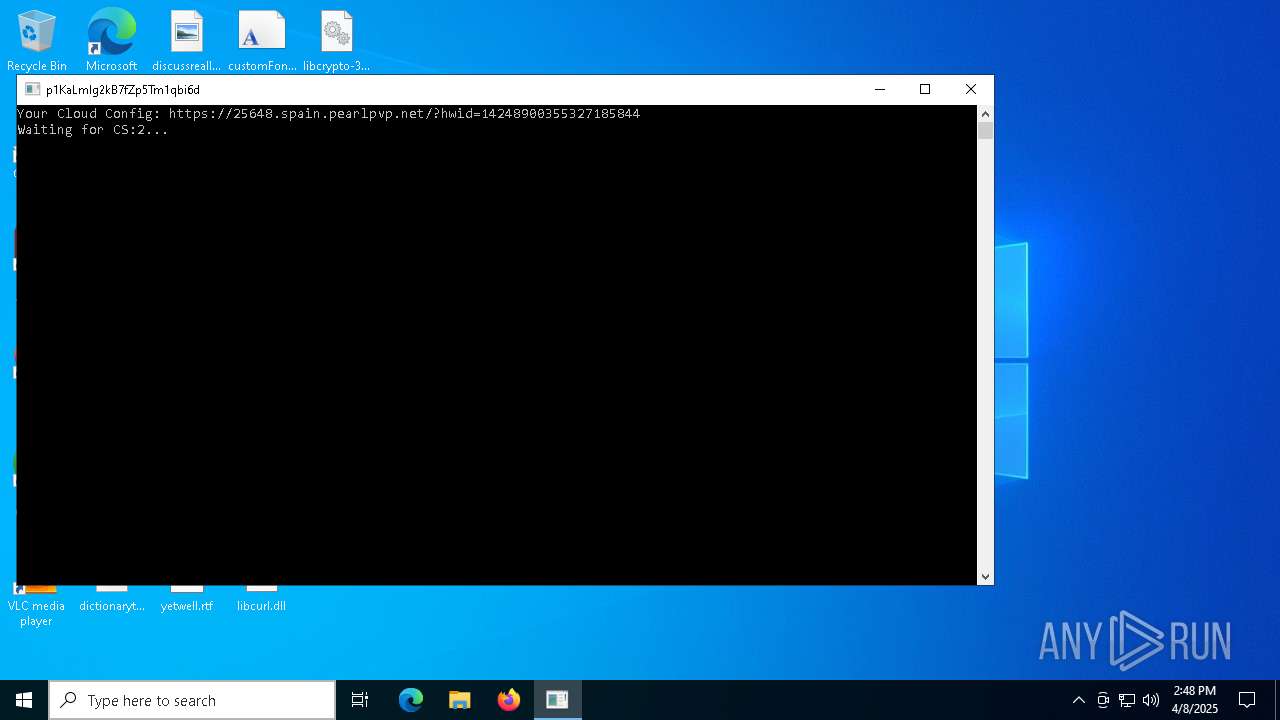The height and width of the screenshot is (720, 1280).
Task: Click the p1KaLmIg2kB7fZp5Tm1qbi6d window title
Action: coord(123,90)
